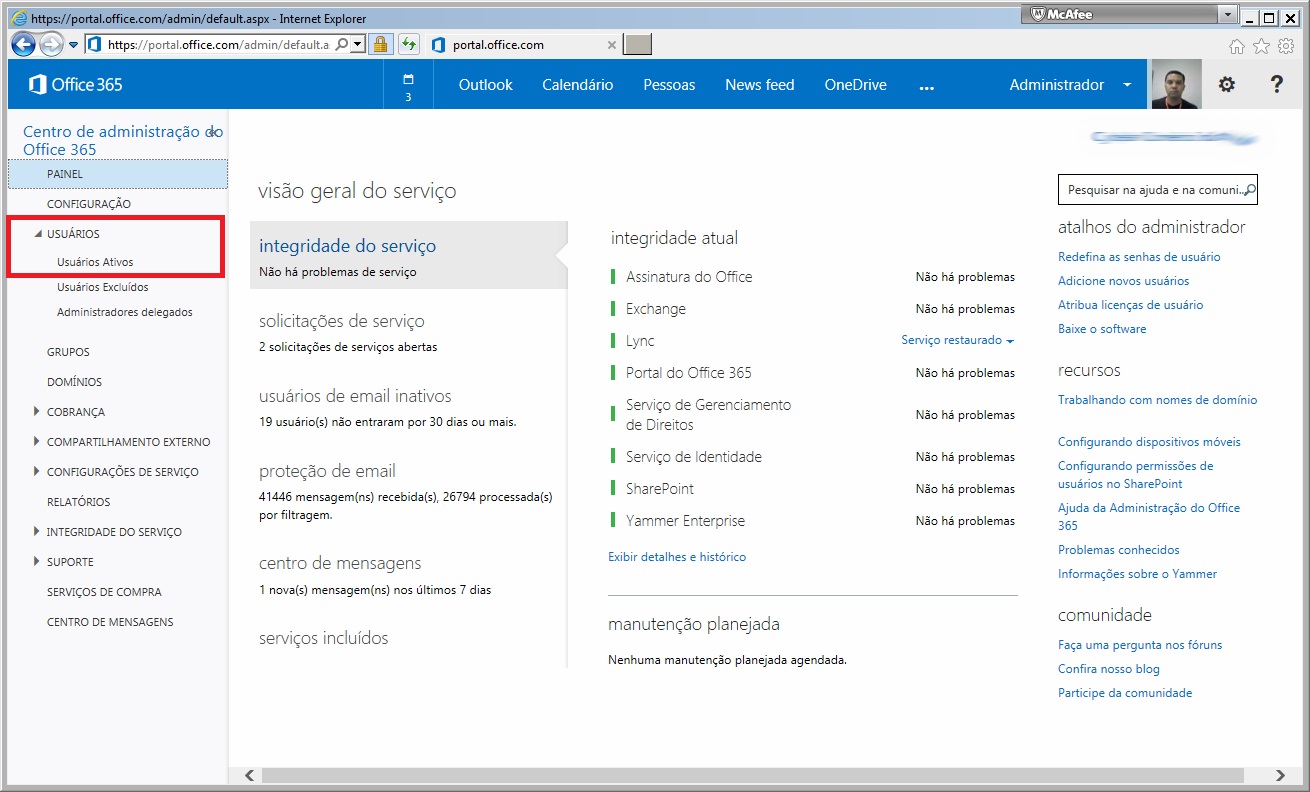Click the address bar search magnifier icon
Image resolution: width=1310 pixels, height=792 pixels.
click(342, 44)
